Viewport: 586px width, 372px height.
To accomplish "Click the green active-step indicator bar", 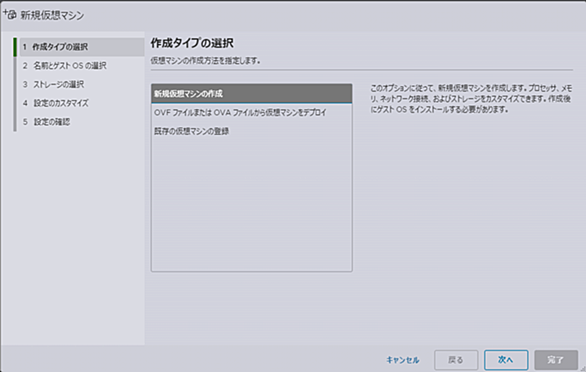I will (15, 47).
